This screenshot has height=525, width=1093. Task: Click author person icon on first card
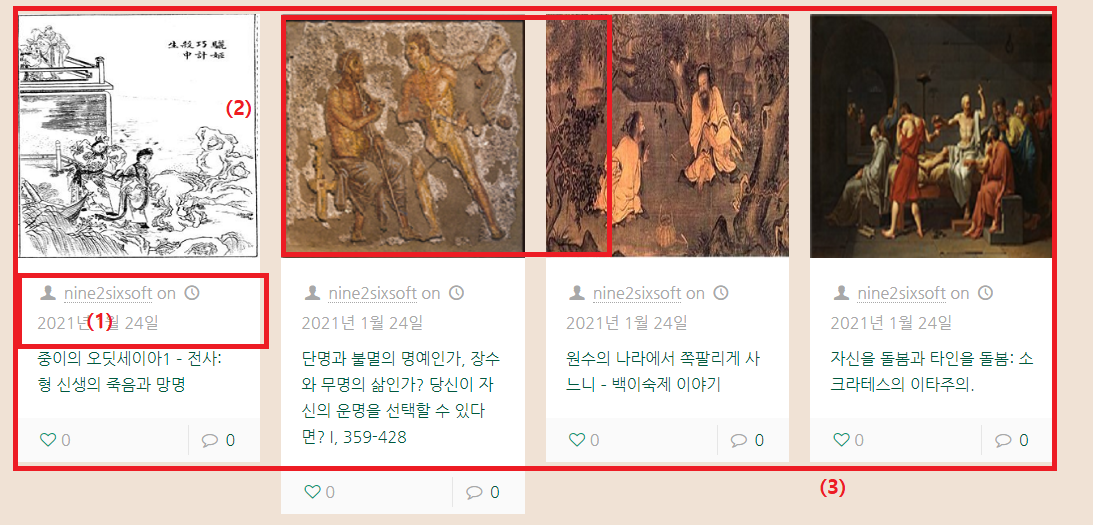[x=48, y=293]
